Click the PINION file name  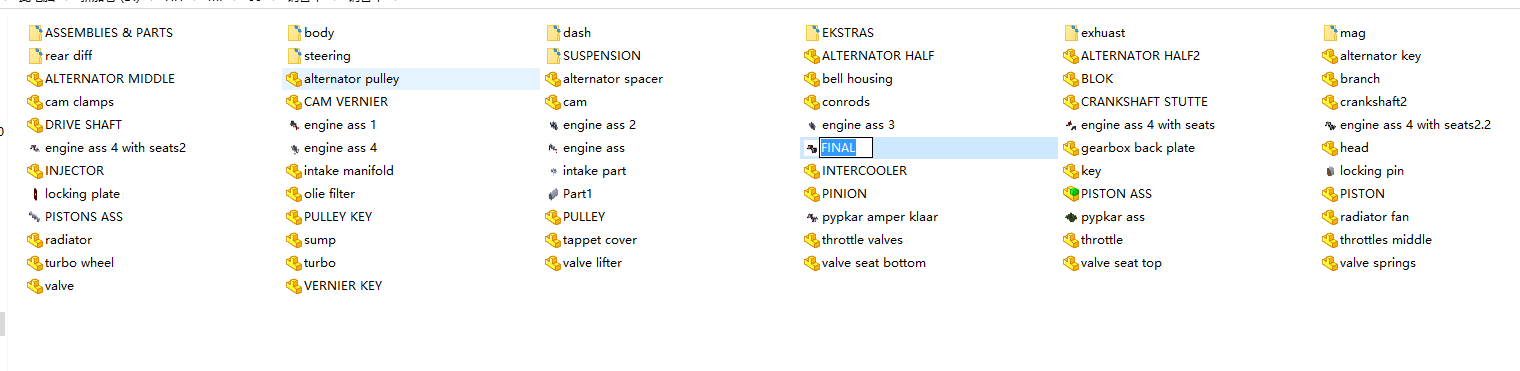845,194
